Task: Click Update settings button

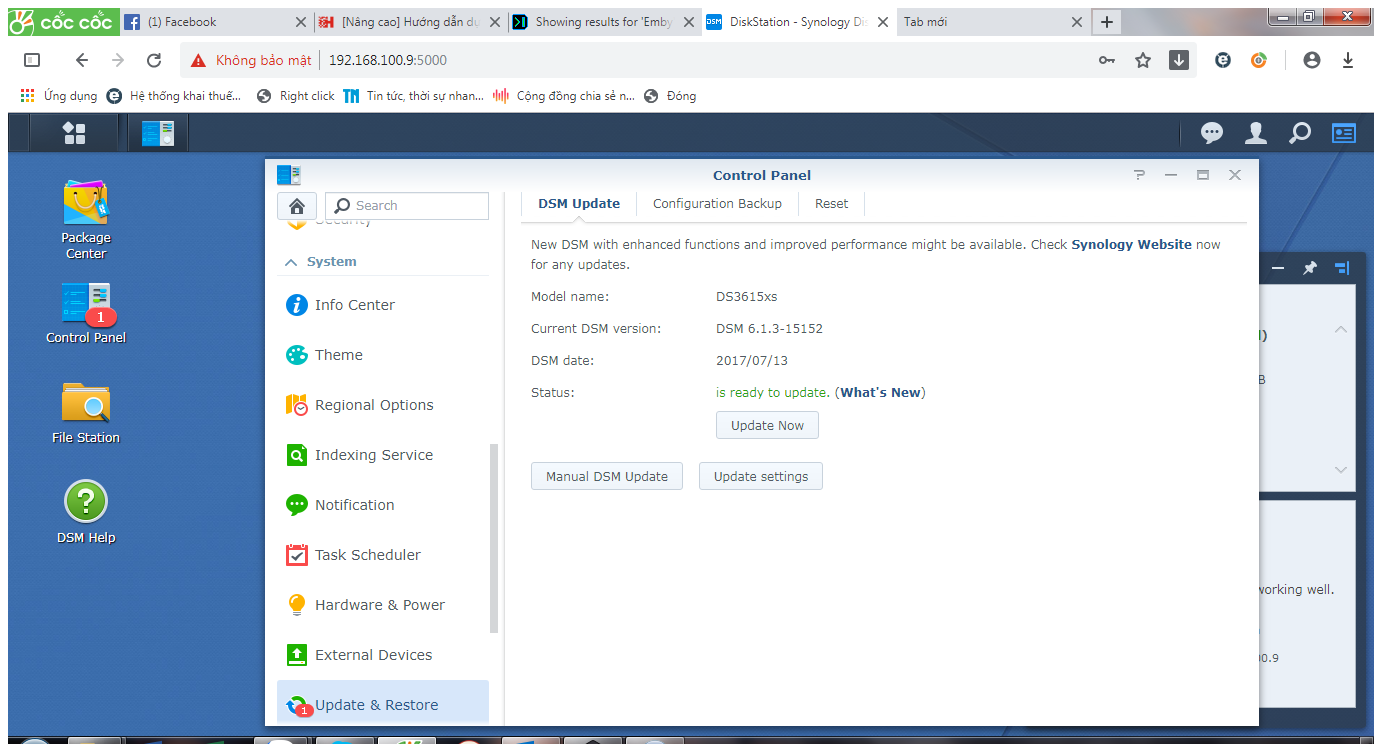Action: (760, 476)
